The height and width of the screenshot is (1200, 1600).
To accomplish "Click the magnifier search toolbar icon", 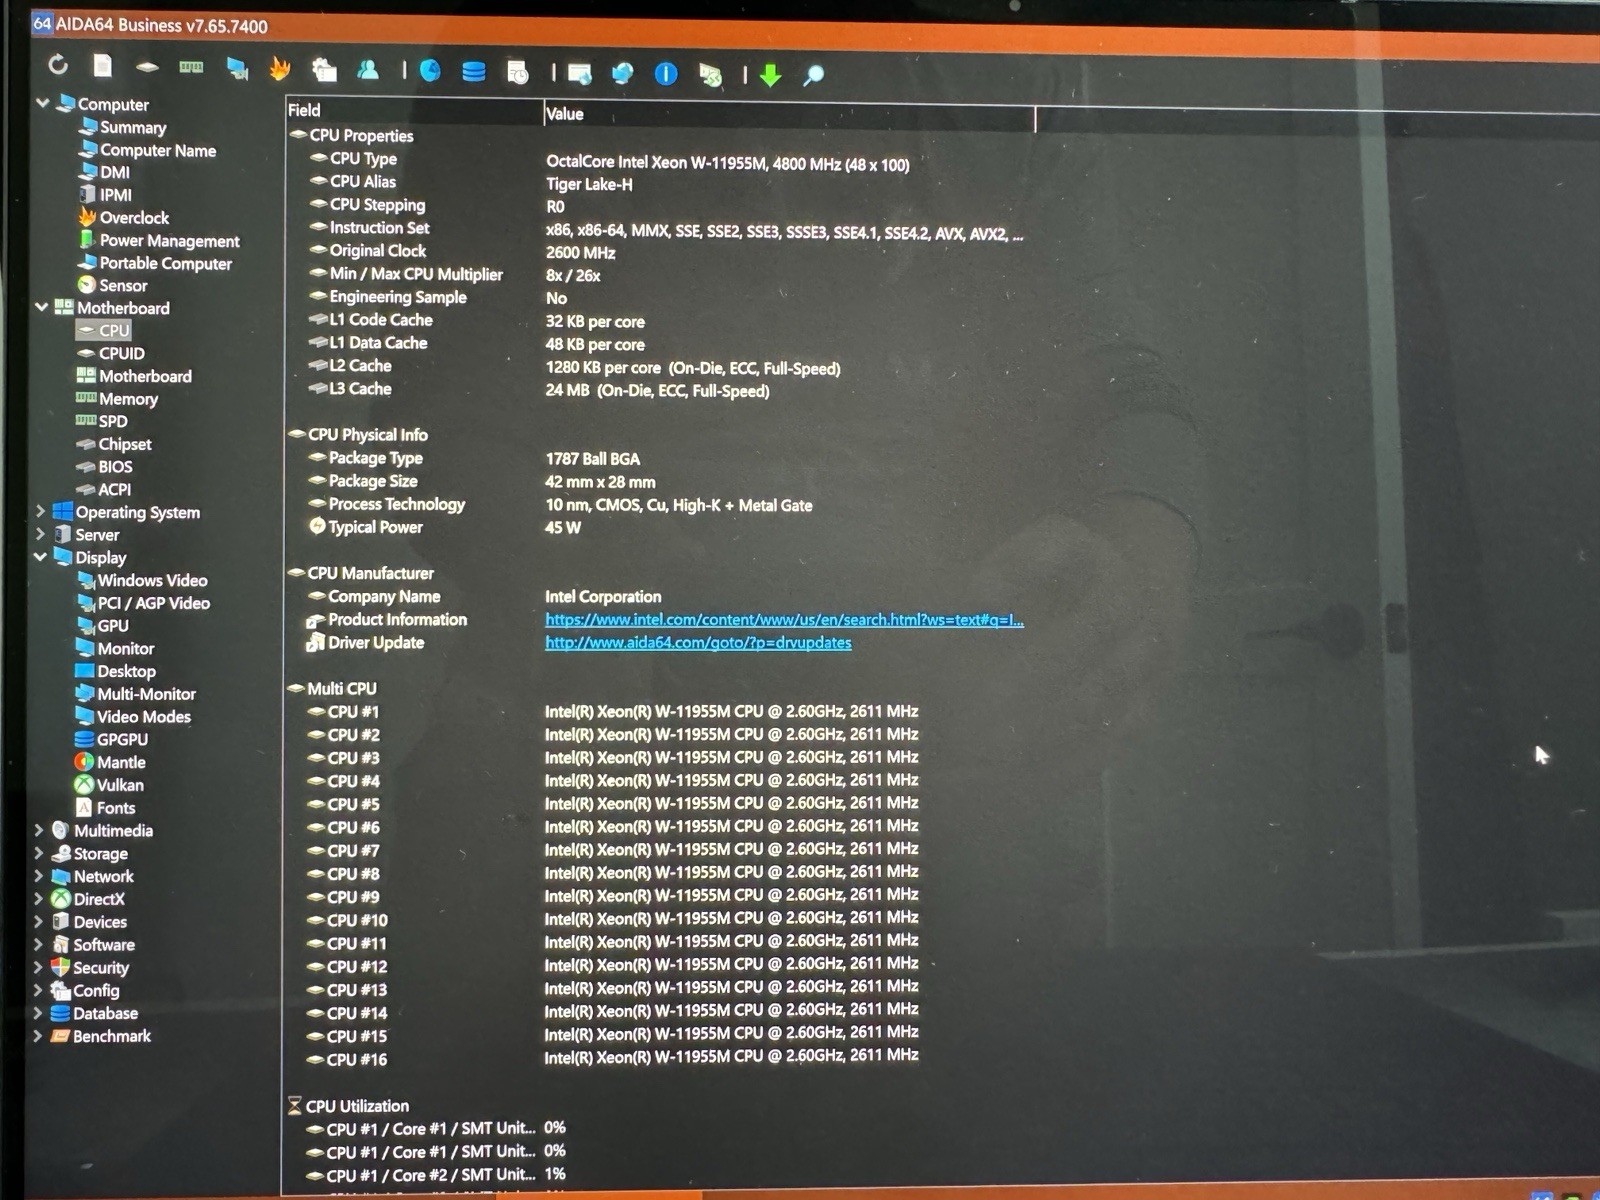I will click(x=814, y=75).
